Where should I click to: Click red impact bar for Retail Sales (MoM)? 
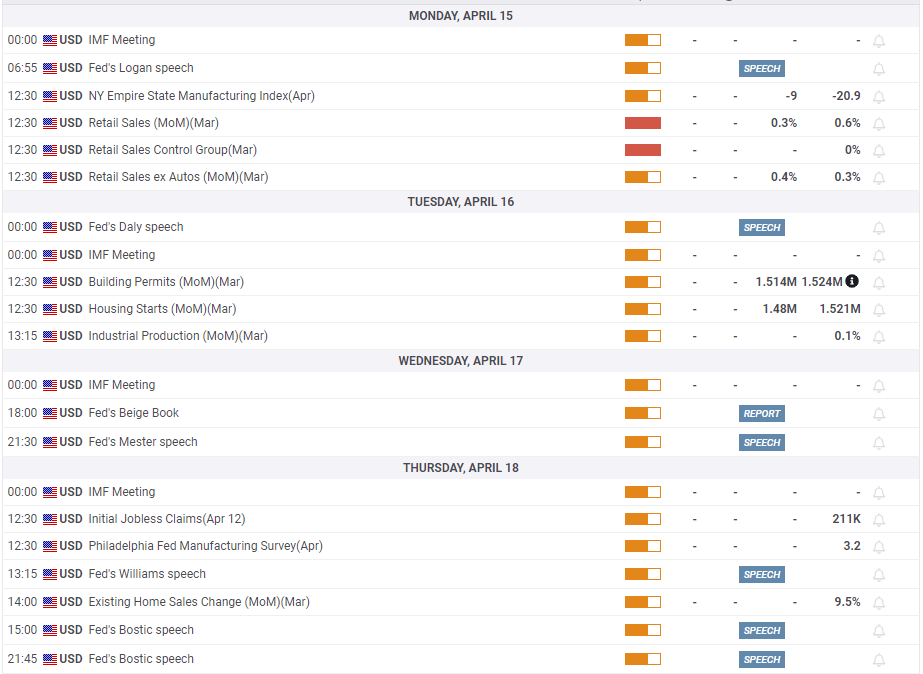643,123
